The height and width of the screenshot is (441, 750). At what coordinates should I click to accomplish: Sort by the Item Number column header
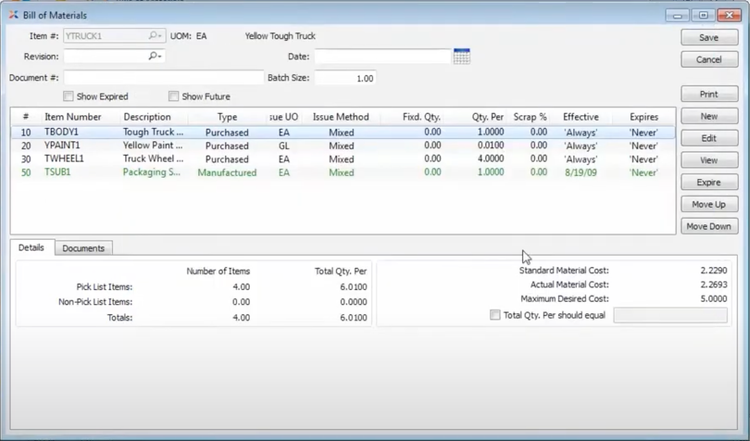72,117
